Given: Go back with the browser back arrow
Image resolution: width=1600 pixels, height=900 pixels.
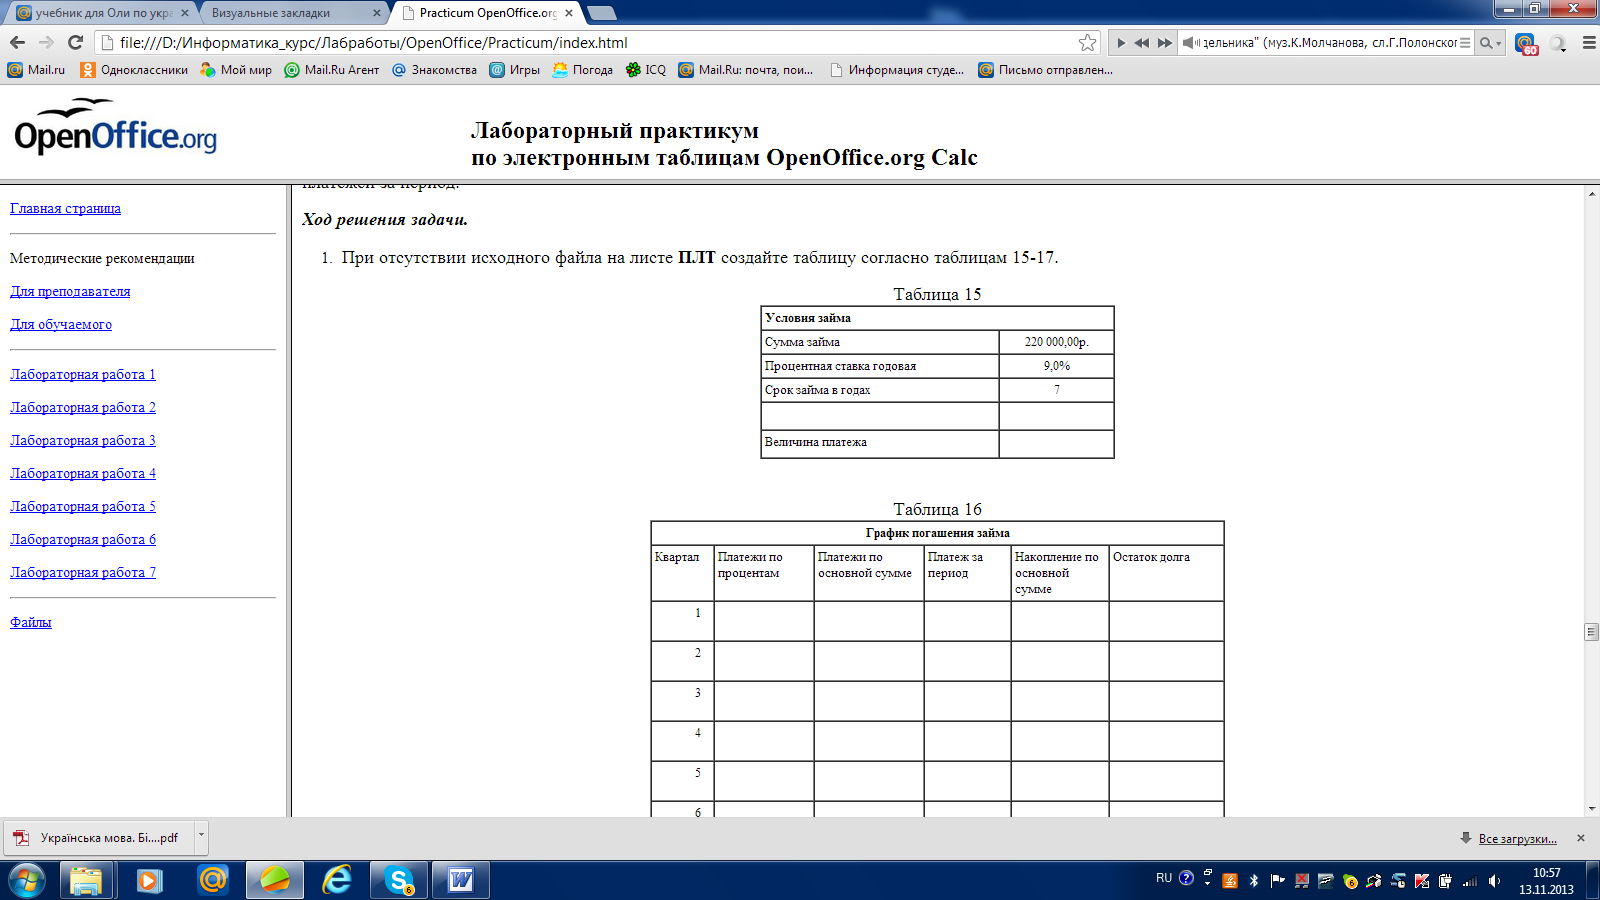Looking at the screenshot, I should point(17,42).
